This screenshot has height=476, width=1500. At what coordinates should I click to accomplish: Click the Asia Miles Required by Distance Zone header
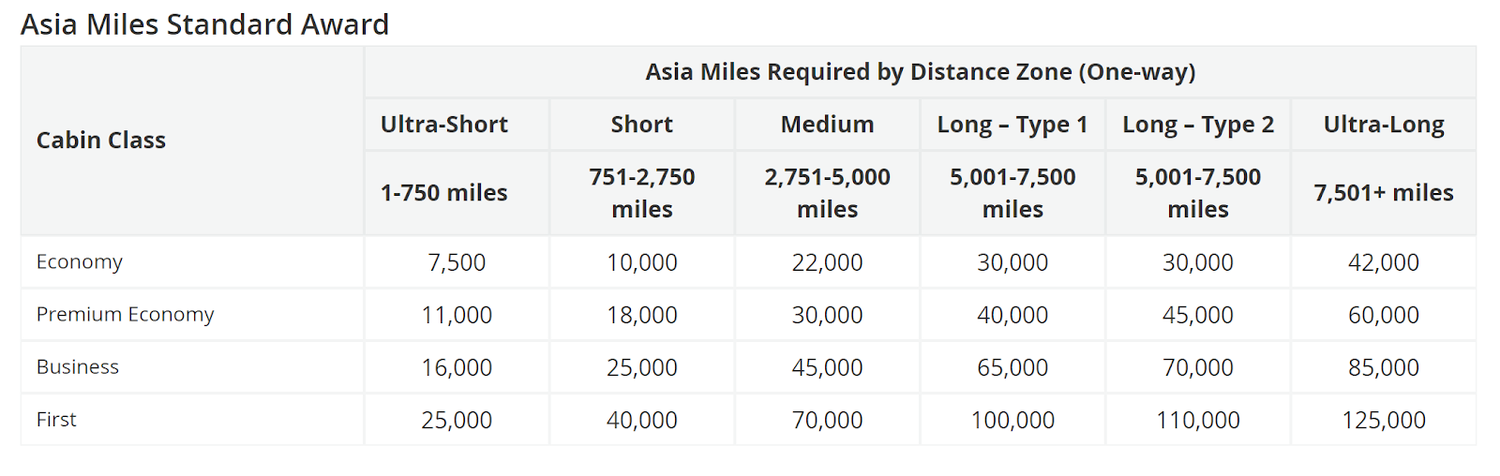[920, 72]
